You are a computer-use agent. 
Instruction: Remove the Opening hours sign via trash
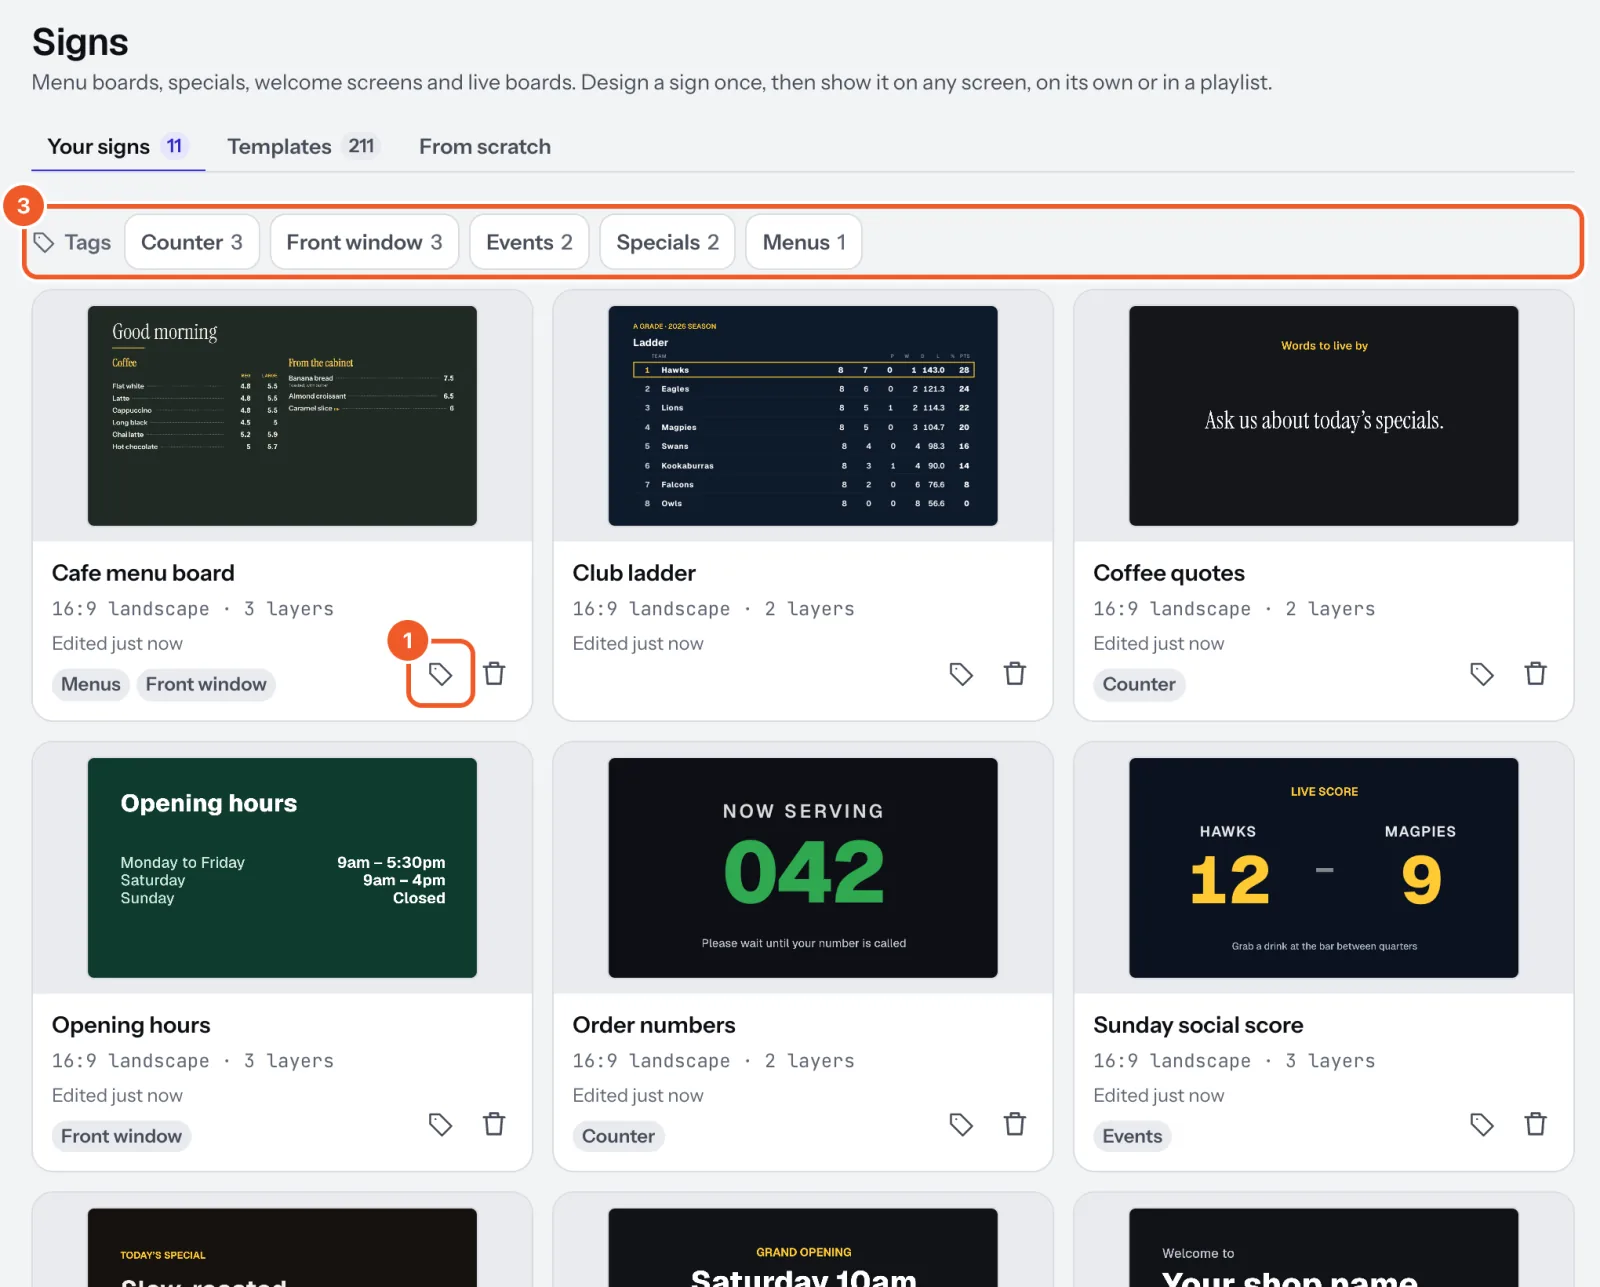pos(494,1124)
